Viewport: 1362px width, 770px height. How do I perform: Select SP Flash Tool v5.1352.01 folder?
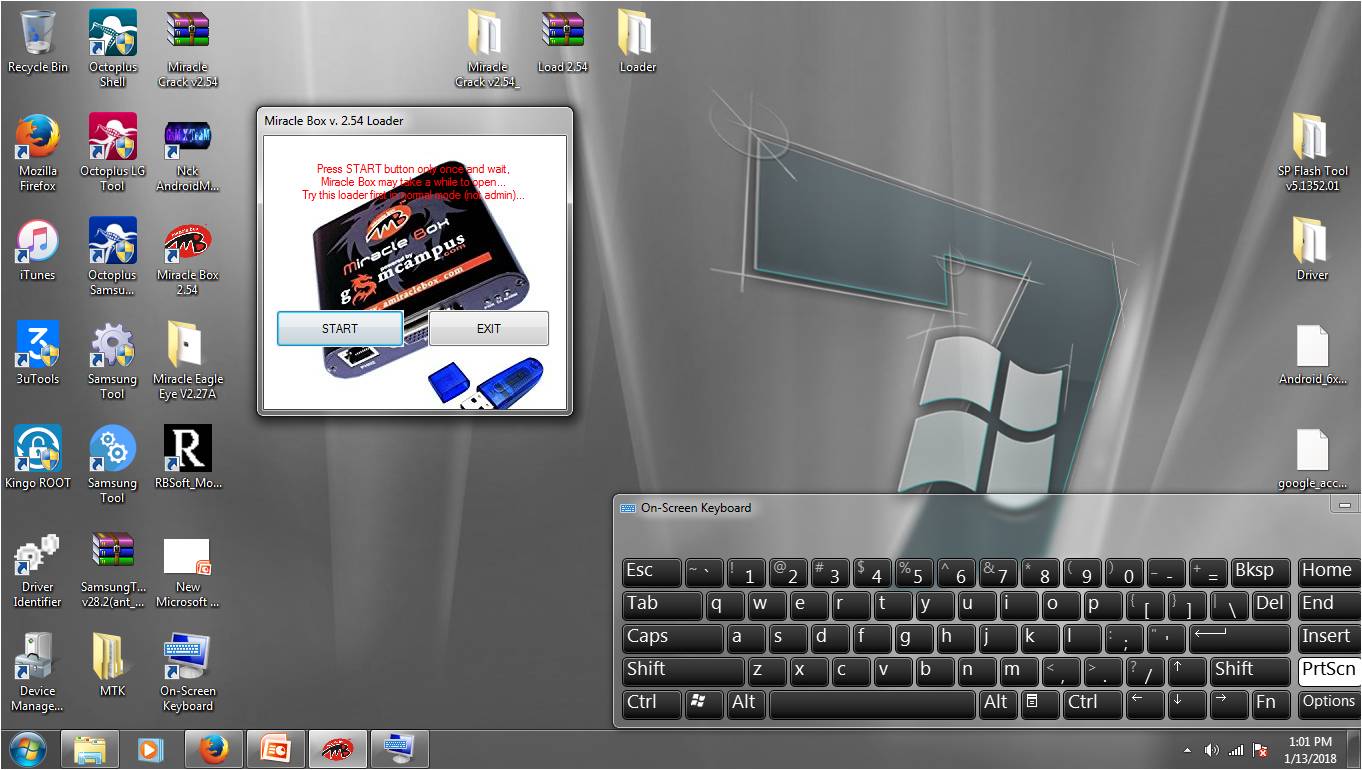point(1312,152)
